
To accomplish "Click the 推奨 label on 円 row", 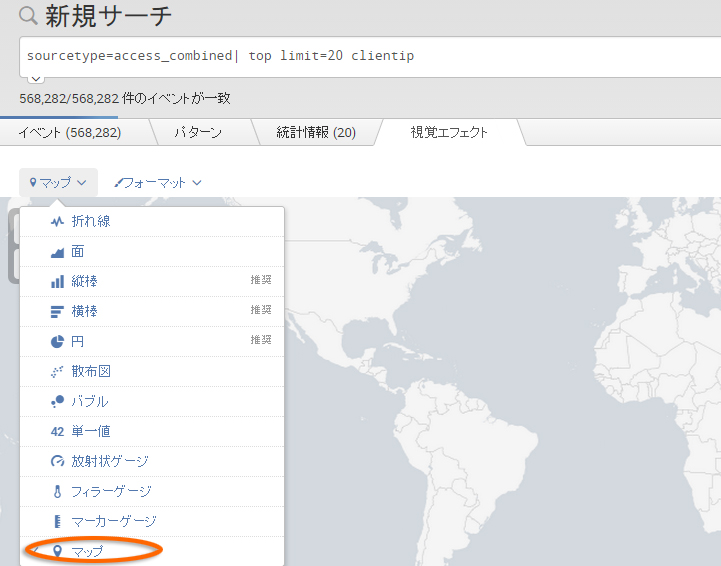I will coord(261,340).
